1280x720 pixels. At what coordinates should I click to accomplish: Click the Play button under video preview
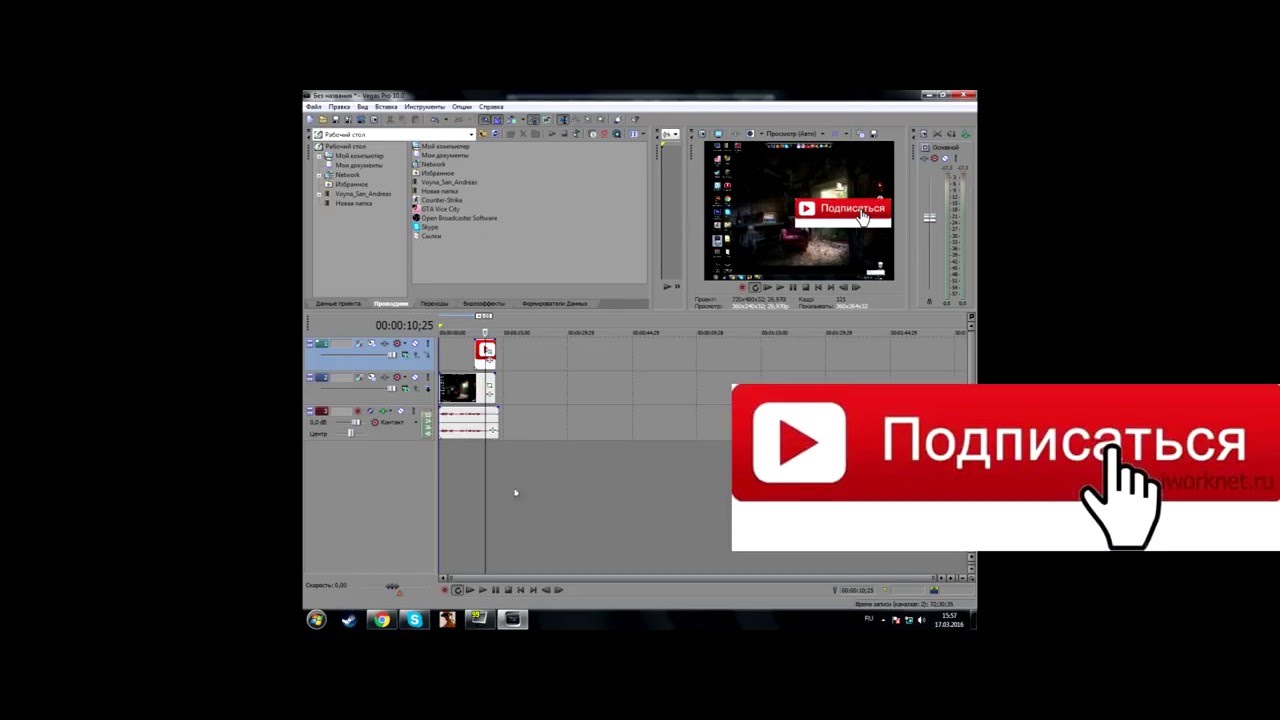point(780,287)
